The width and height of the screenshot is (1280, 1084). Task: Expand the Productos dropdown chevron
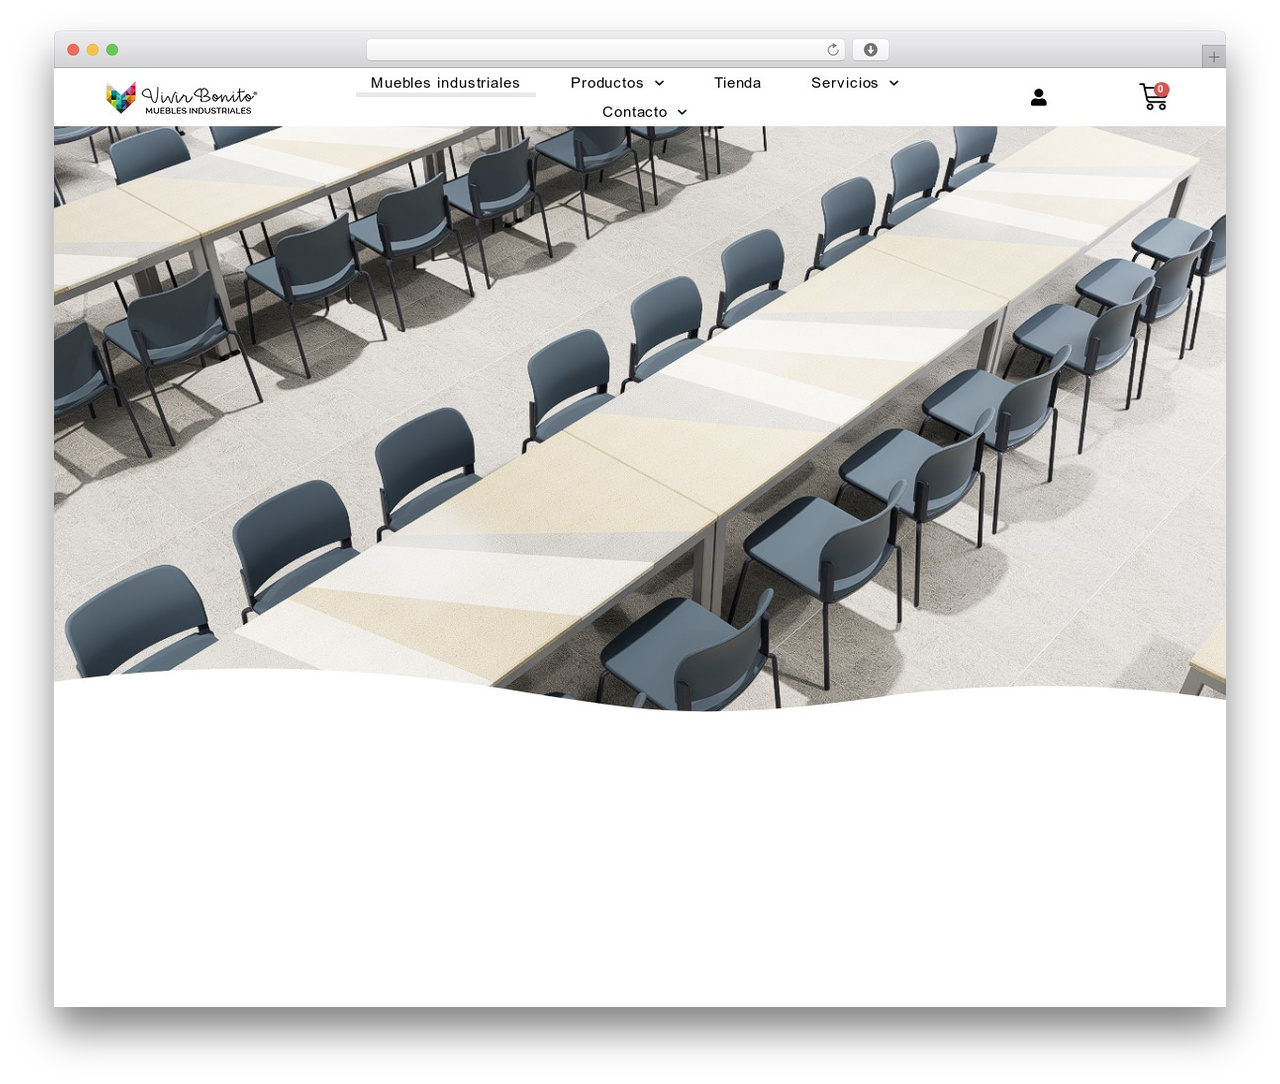tap(659, 83)
